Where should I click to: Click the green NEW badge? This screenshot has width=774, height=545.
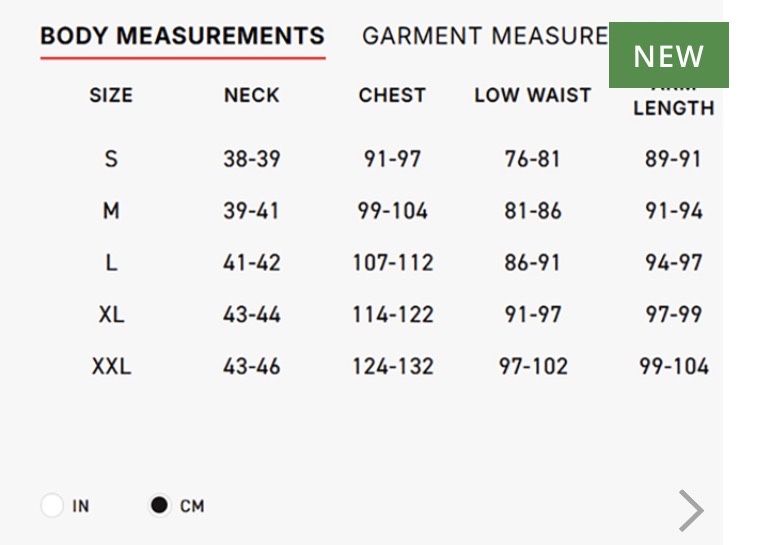tap(668, 55)
